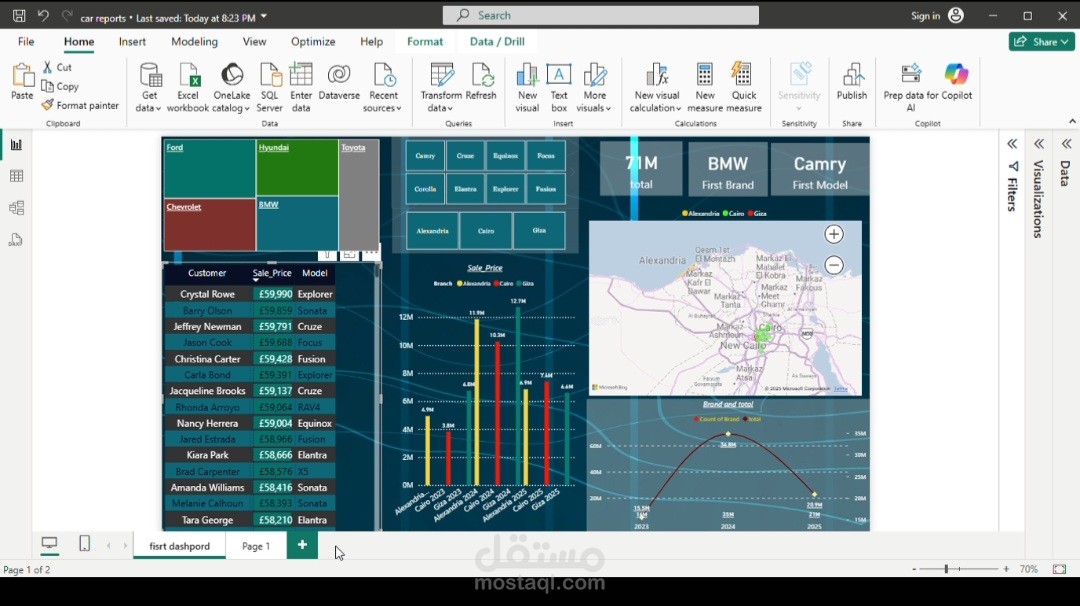Switch to the Modeling ribbon tab
1080x606 pixels.
(194, 41)
